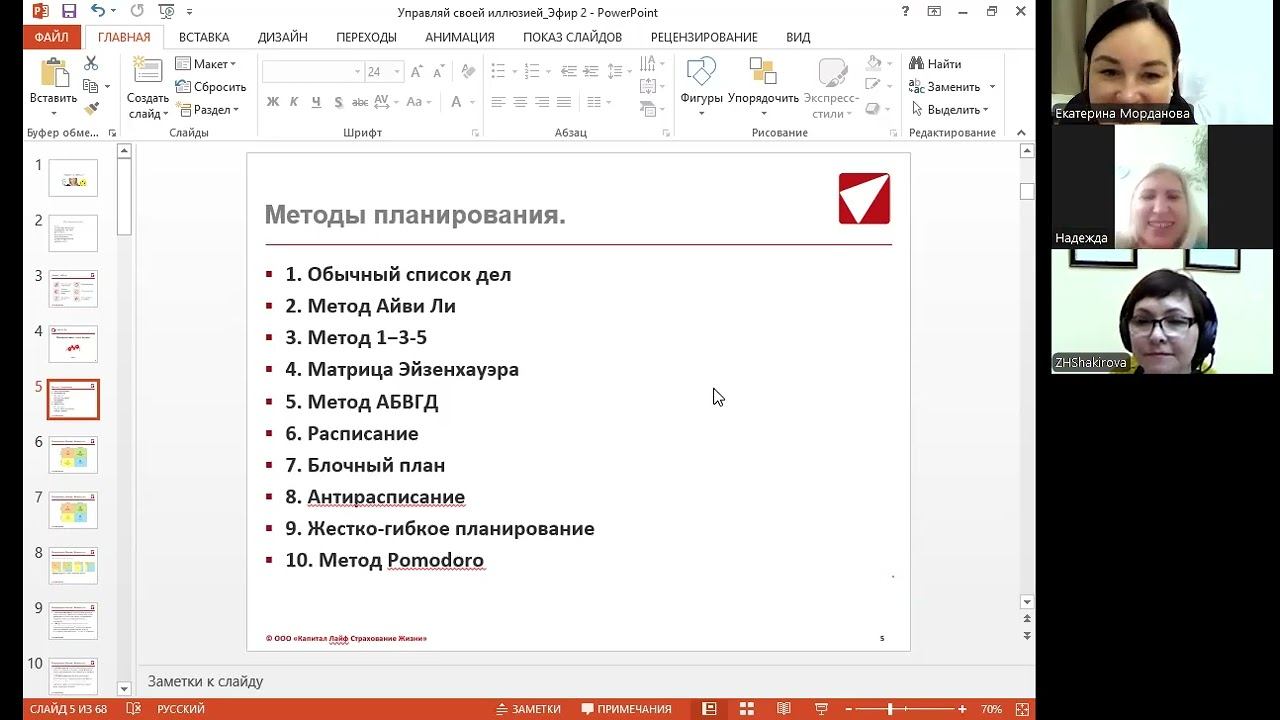The width and height of the screenshot is (1280, 720).
Task: Open the Выделить selection dropdown
Action: pos(950,110)
